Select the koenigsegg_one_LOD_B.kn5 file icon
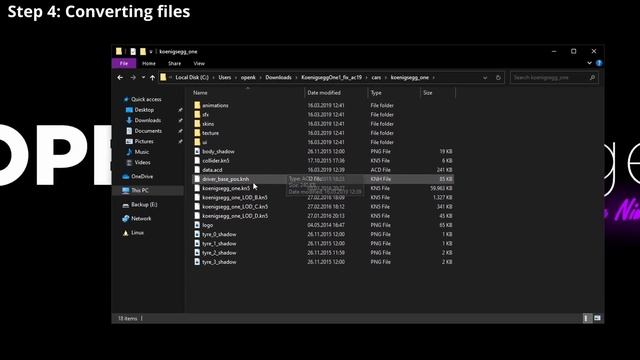 197,198
